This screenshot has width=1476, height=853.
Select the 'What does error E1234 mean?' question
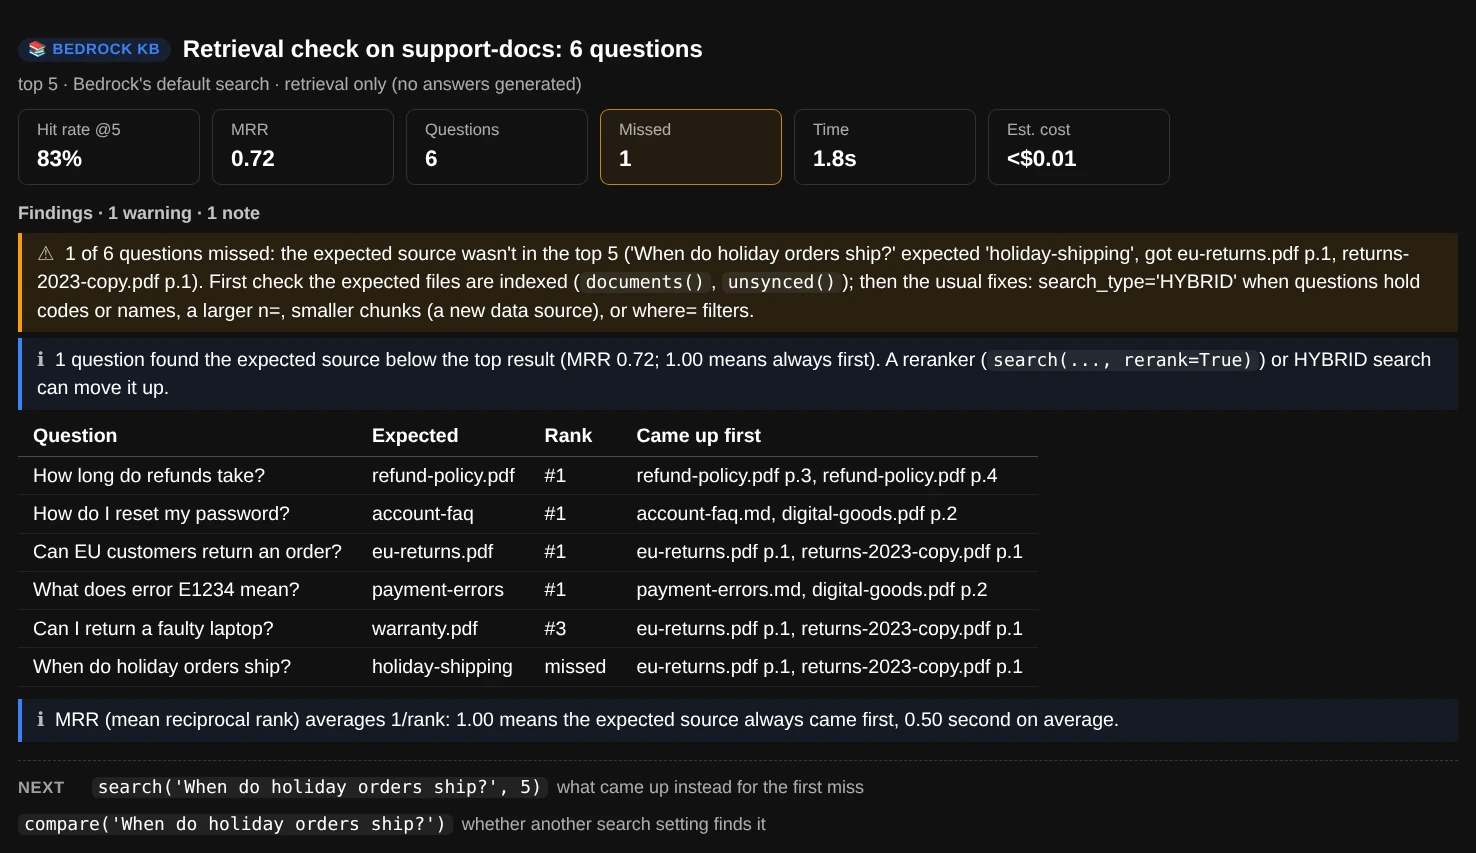(166, 590)
